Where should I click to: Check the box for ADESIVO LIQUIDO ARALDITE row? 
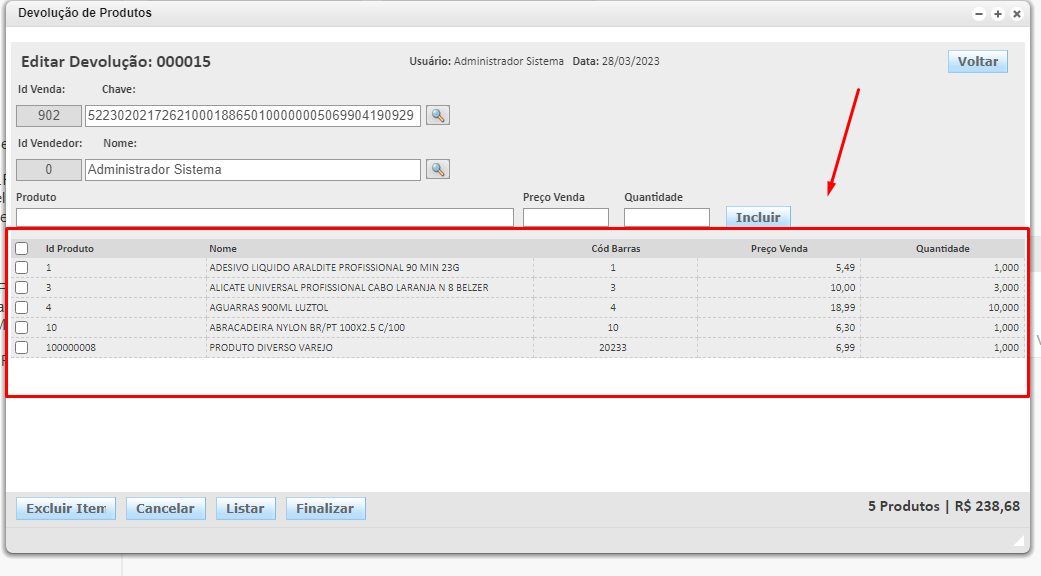click(x=22, y=268)
